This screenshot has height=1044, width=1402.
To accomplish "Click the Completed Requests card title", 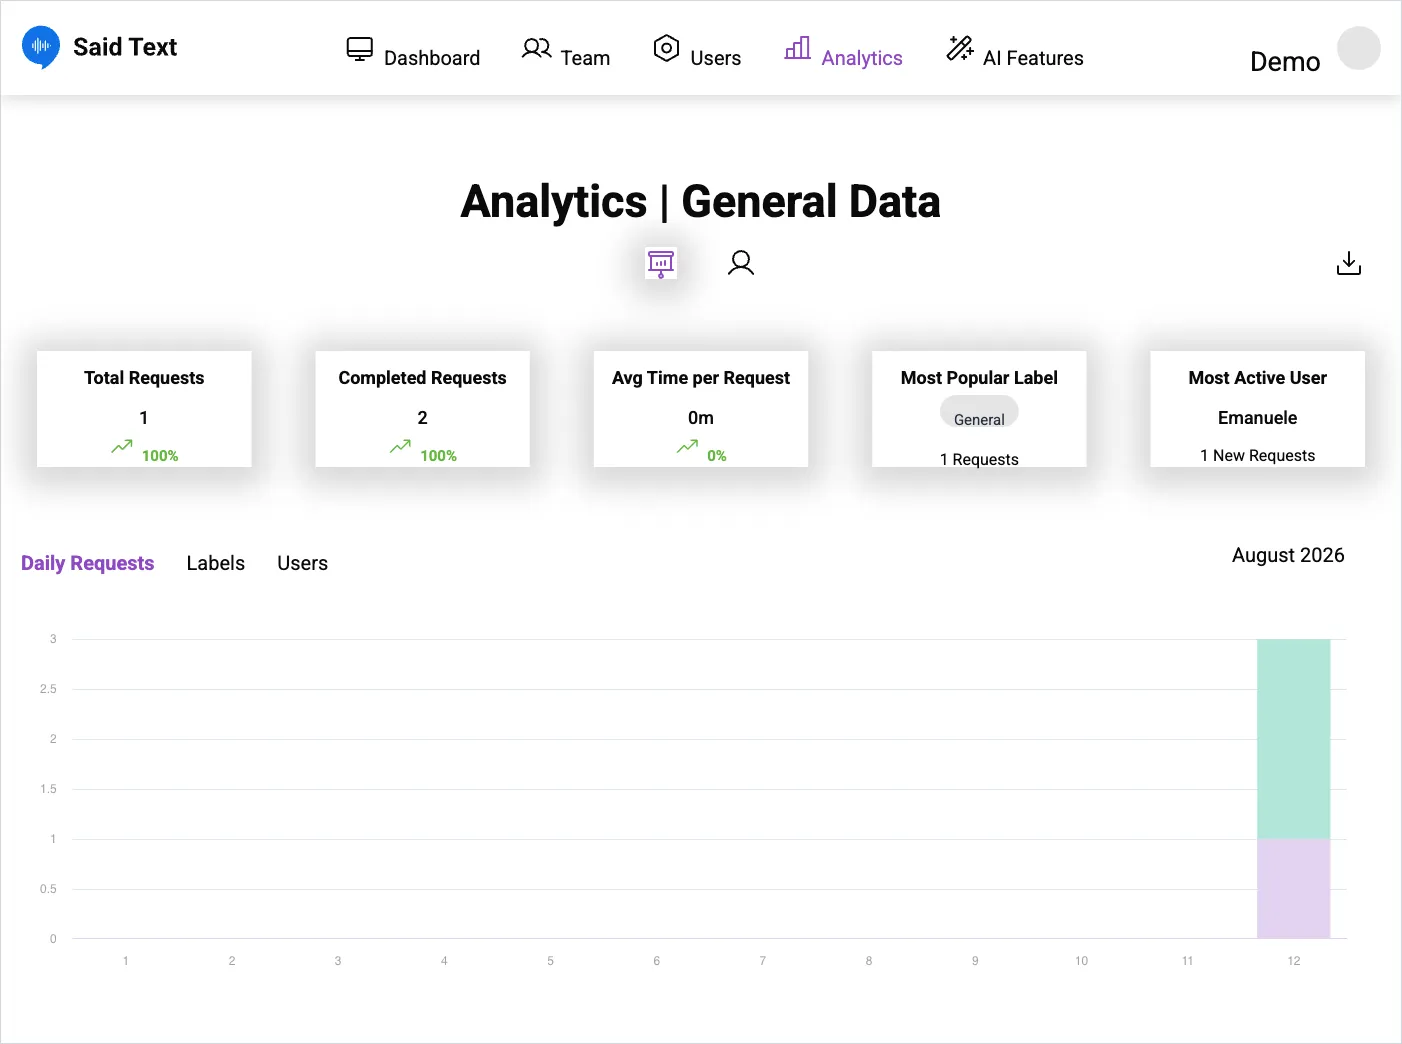I will (x=422, y=378).
